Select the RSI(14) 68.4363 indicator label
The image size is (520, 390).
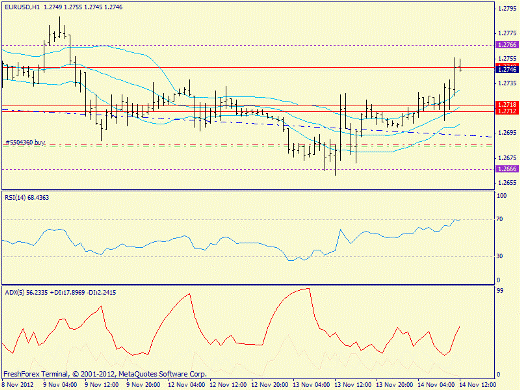click(26, 198)
